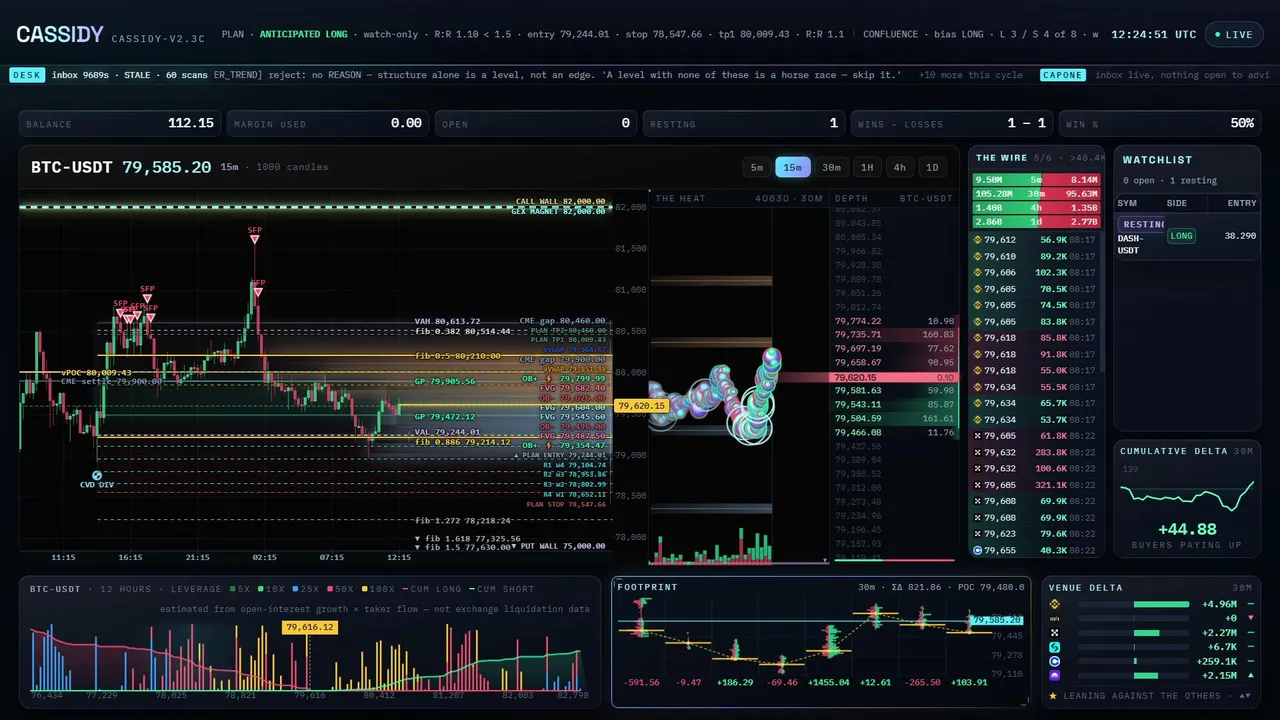Click the BALANCE 112.15 card

(122, 123)
